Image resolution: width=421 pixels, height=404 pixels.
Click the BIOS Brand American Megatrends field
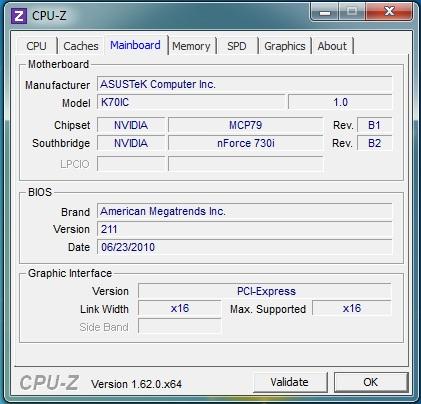(x=245, y=211)
